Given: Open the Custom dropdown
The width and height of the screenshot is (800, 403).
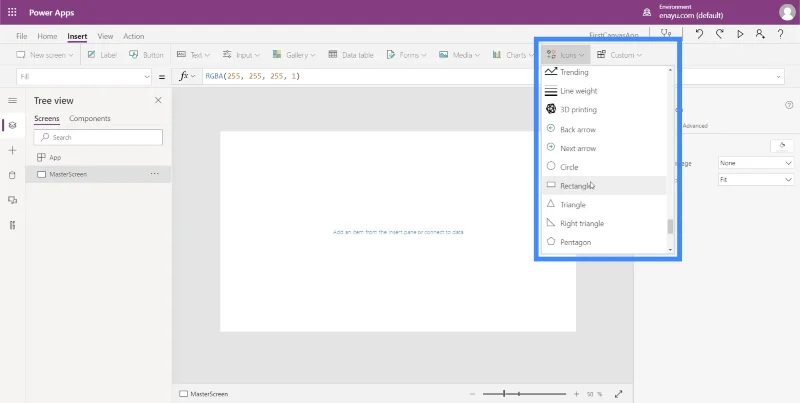Looking at the screenshot, I should pos(619,55).
